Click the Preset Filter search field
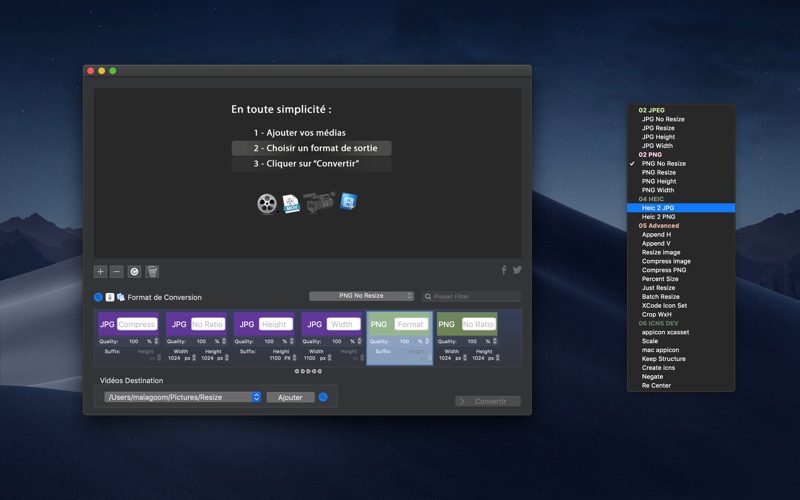This screenshot has width=800, height=500. 471,296
